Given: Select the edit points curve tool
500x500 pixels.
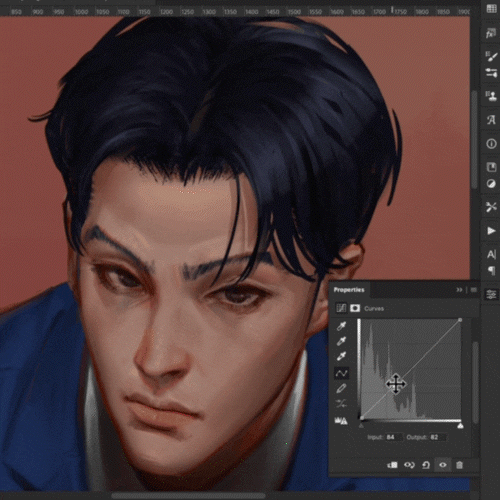Looking at the screenshot, I should tap(341, 373).
